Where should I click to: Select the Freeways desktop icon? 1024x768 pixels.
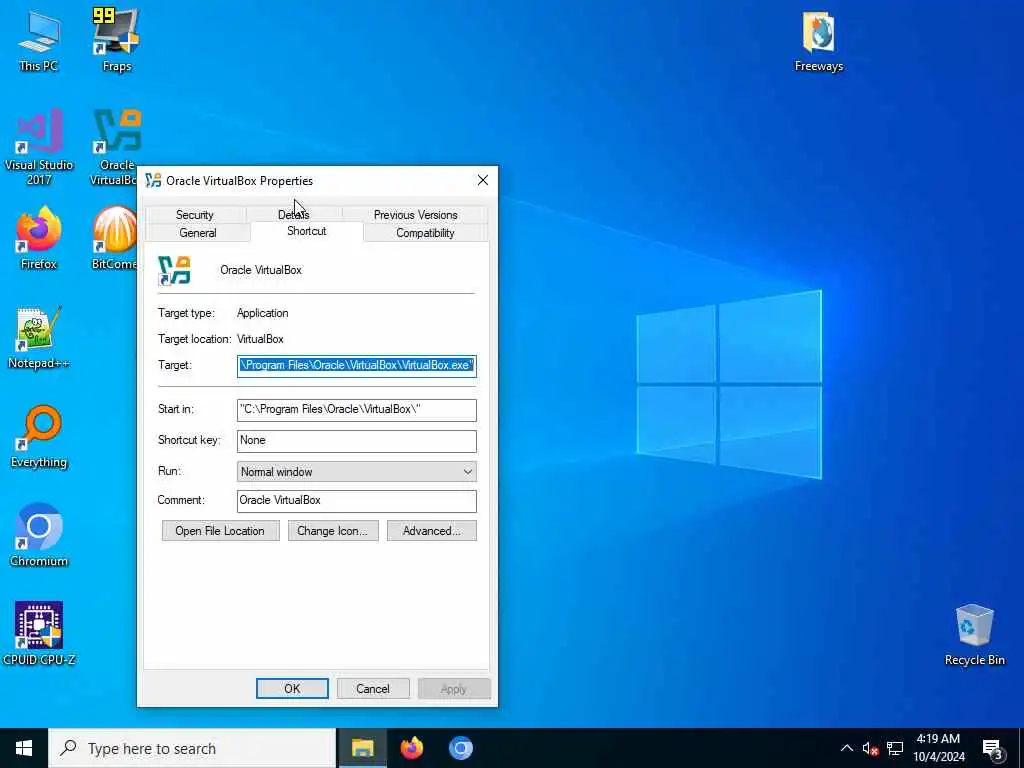click(818, 42)
